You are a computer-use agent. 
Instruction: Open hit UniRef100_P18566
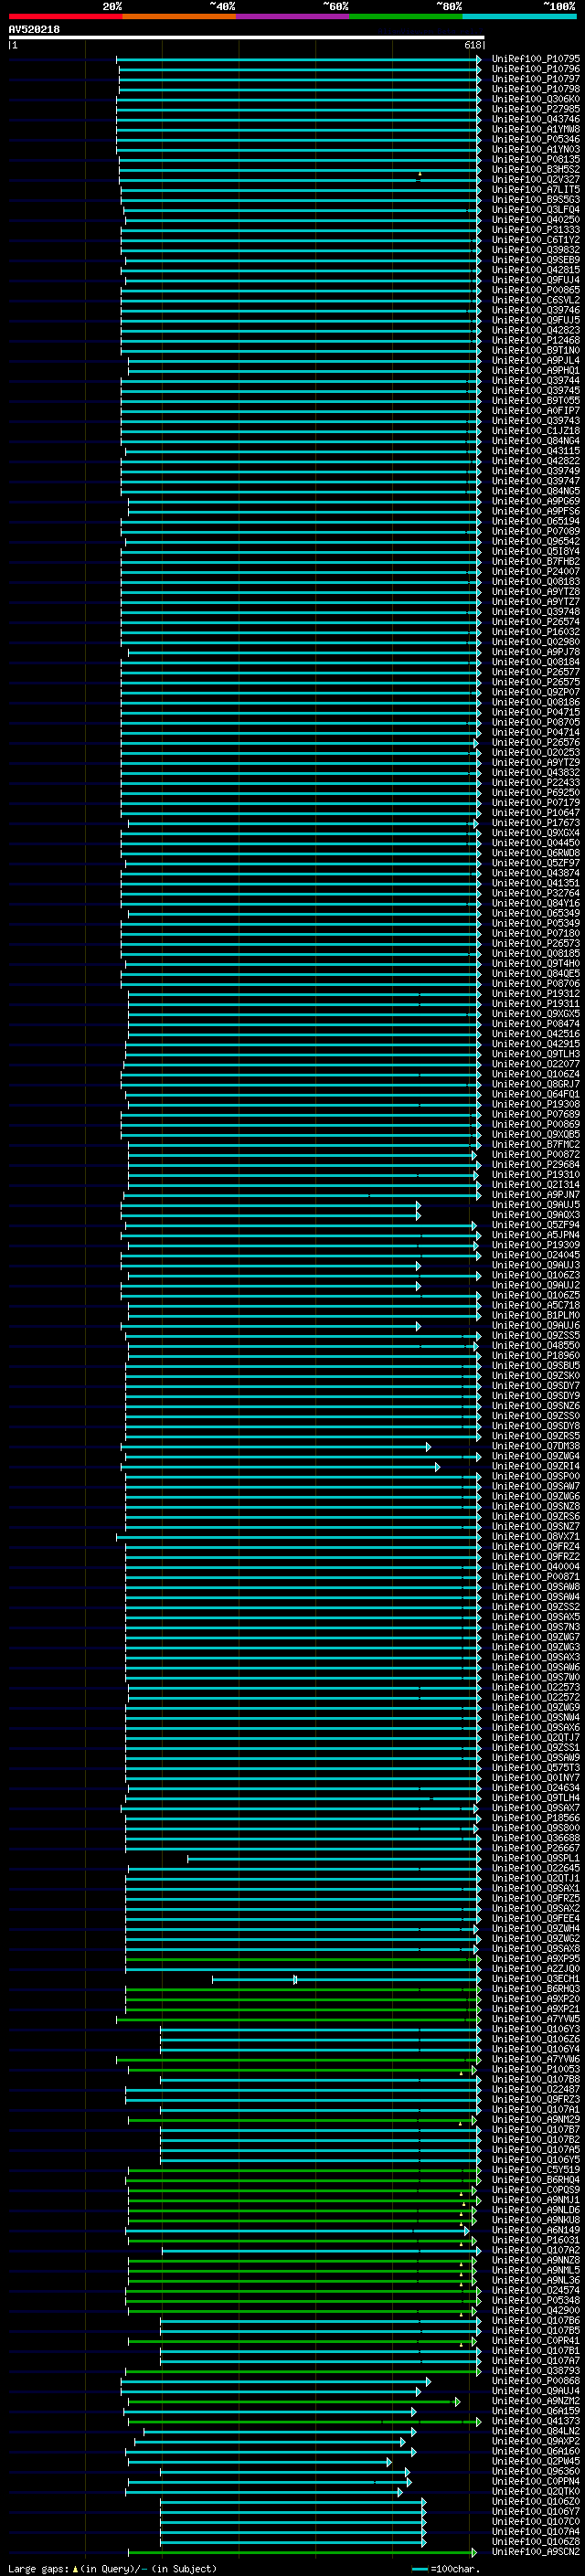536,1818
